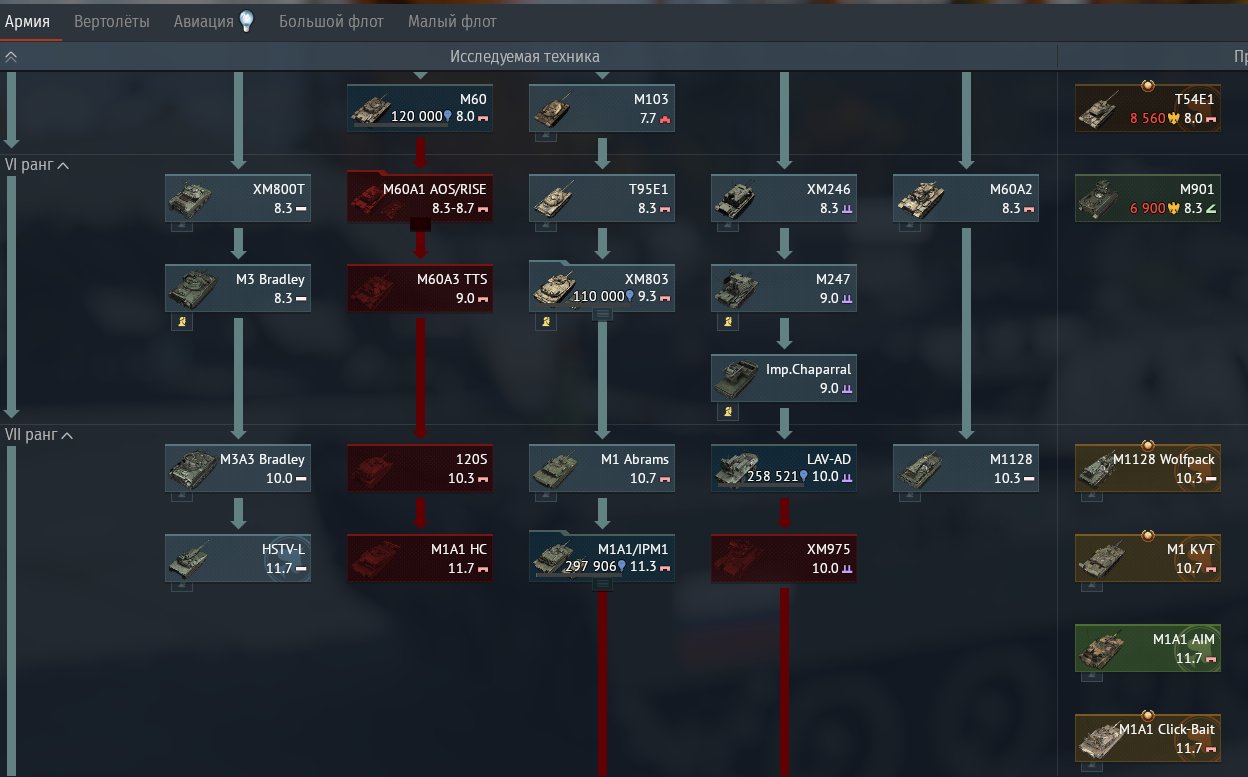Select the locked 120S card
Viewport: 1248px width, 777px height.
420,467
